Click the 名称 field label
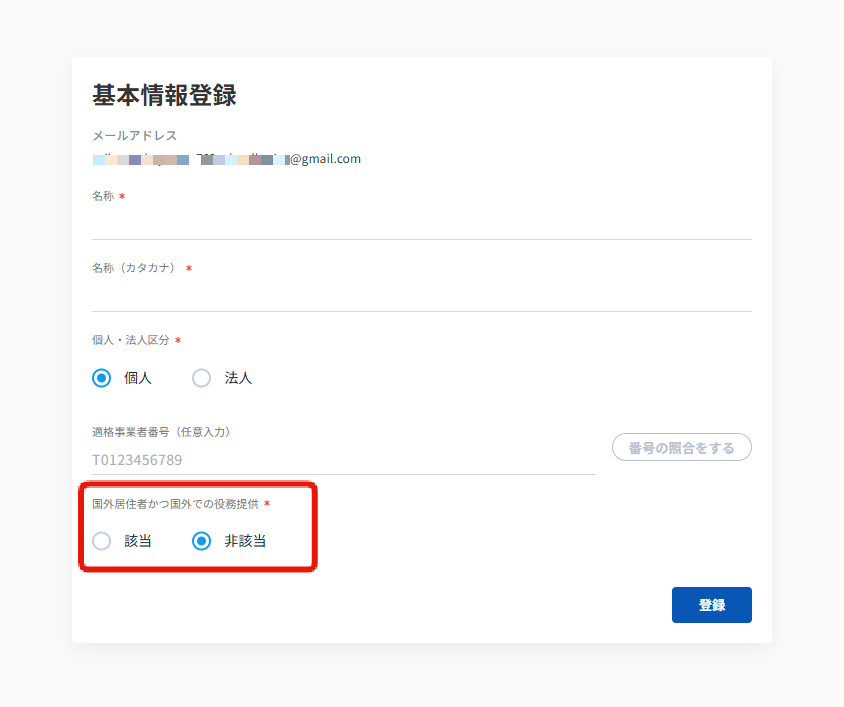The image size is (844, 707). (x=103, y=197)
